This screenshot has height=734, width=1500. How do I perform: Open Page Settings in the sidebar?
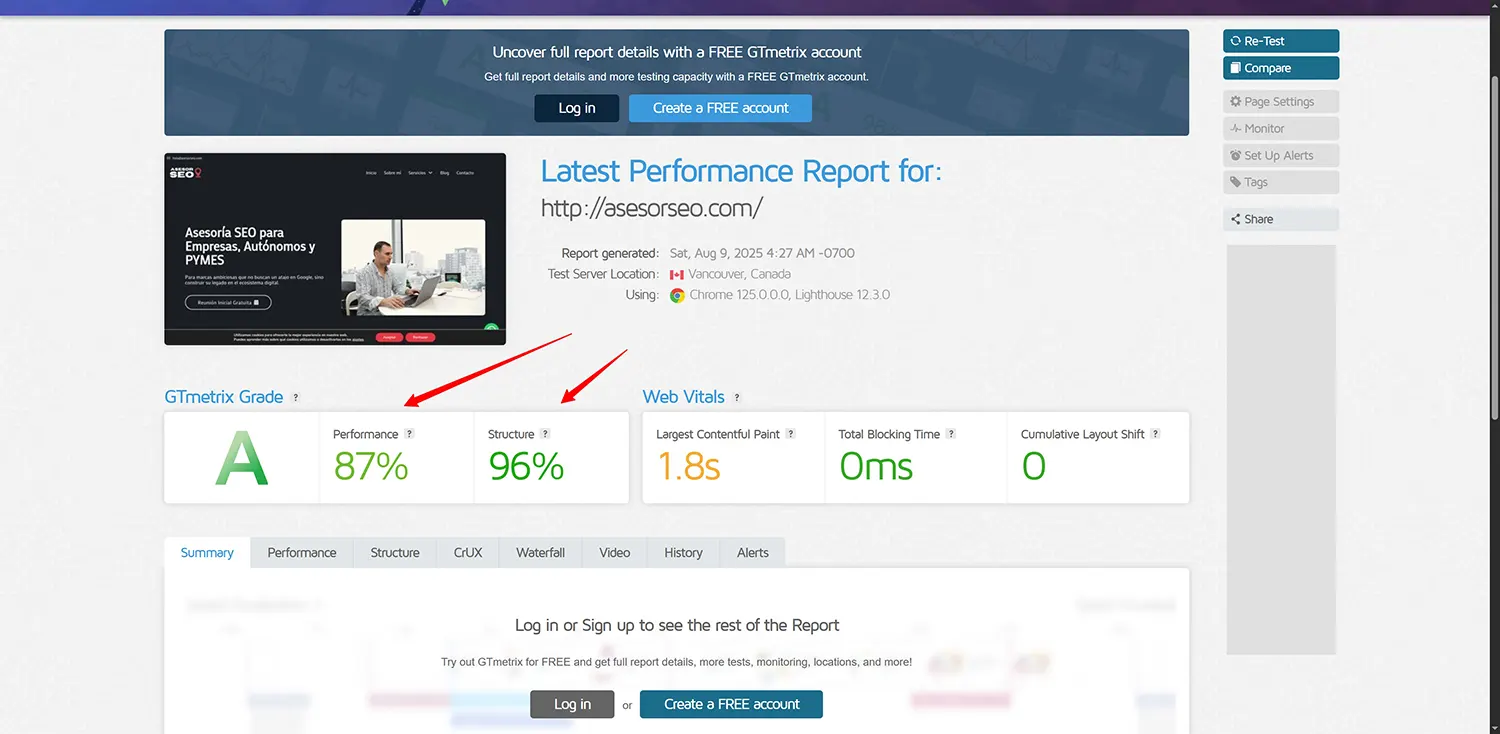[x=1280, y=102]
